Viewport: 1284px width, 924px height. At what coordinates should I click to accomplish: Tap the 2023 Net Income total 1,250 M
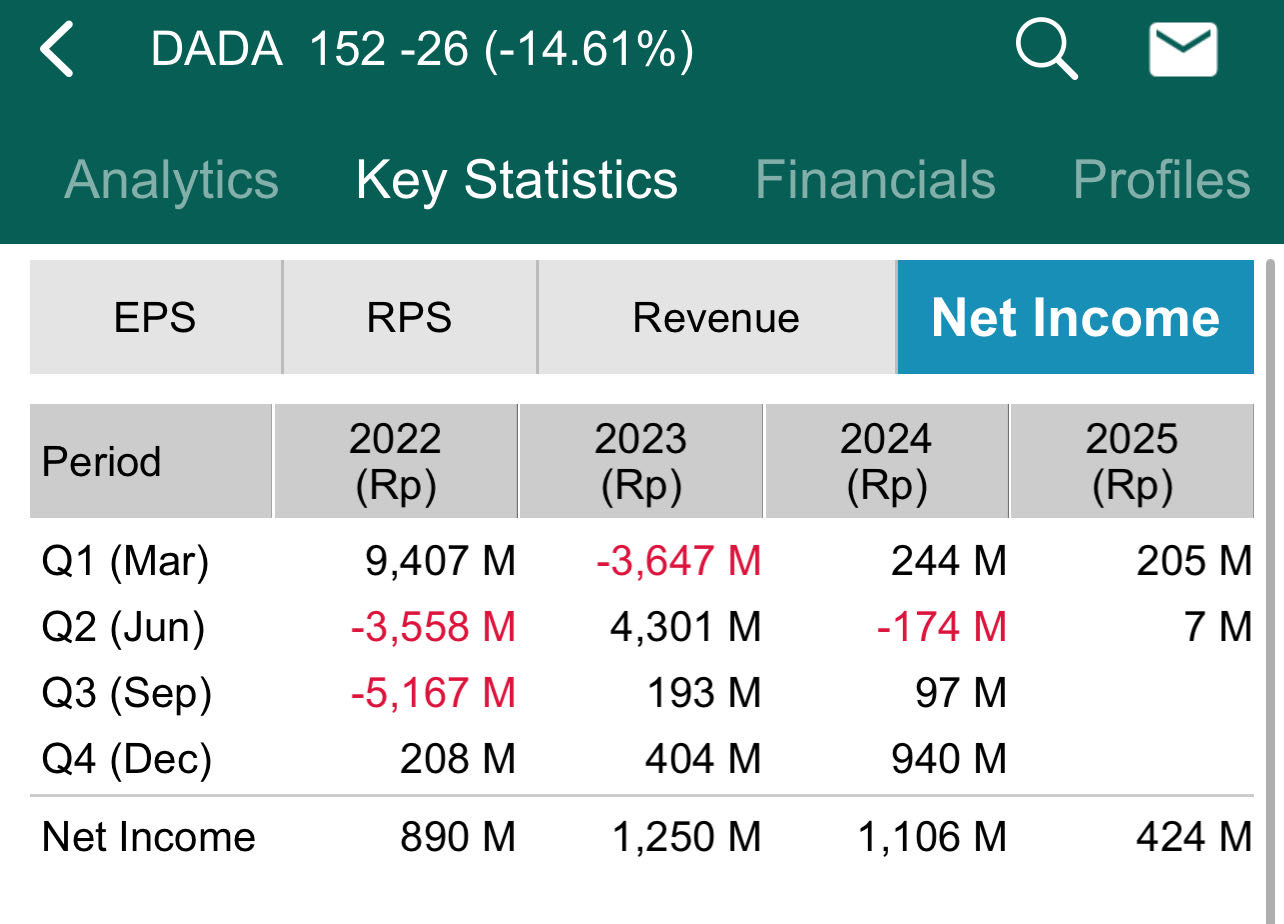pyautogui.click(x=685, y=837)
